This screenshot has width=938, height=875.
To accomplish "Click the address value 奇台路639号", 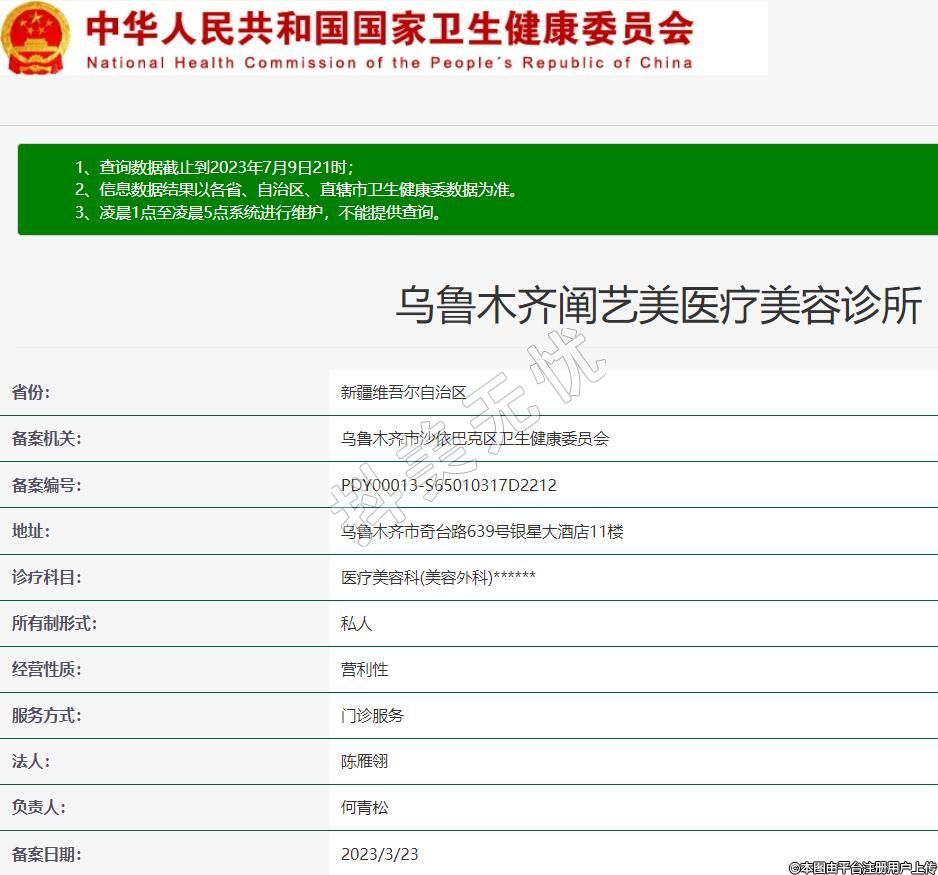I will (482, 531).
